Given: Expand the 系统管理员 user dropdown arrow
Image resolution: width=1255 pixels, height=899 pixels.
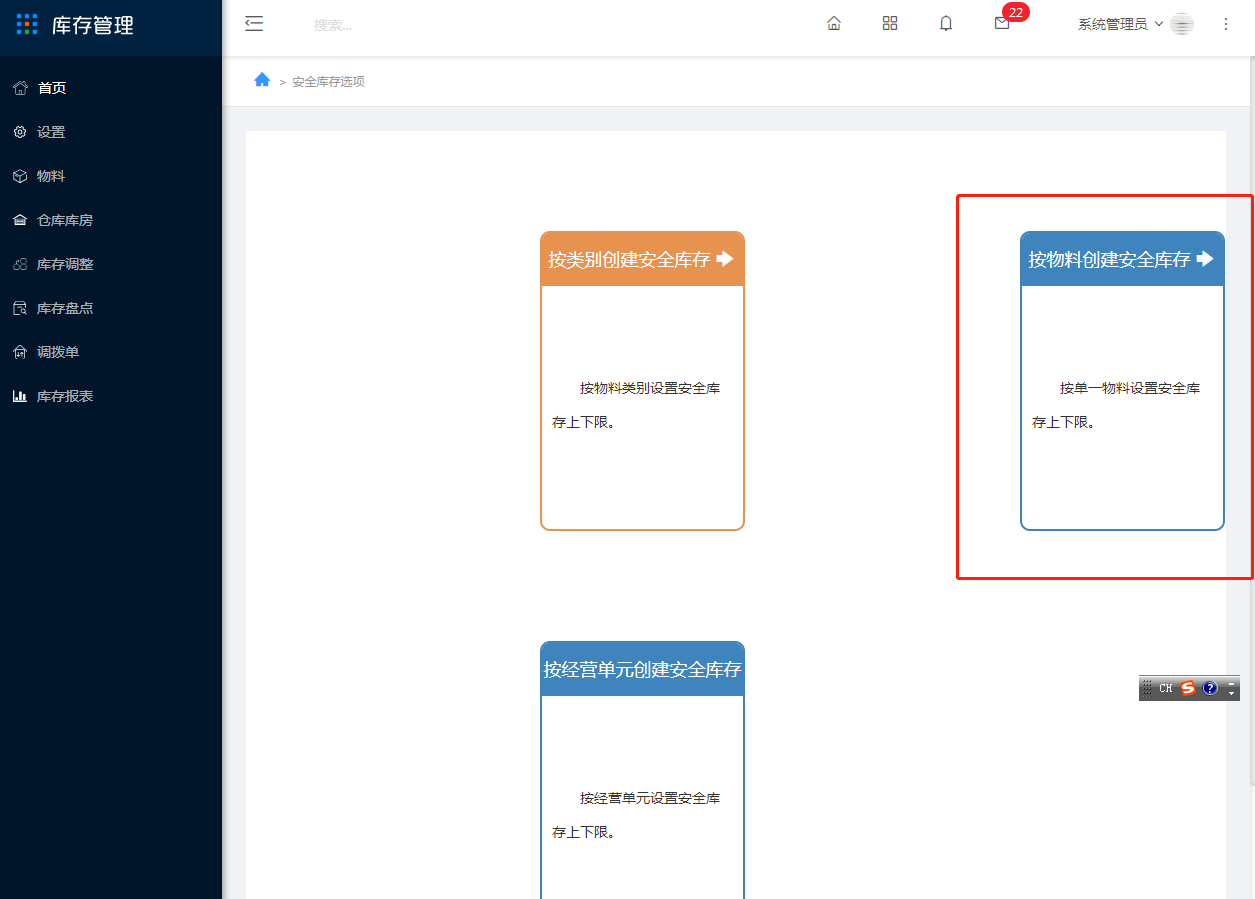Looking at the screenshot, I should 1159,24.
